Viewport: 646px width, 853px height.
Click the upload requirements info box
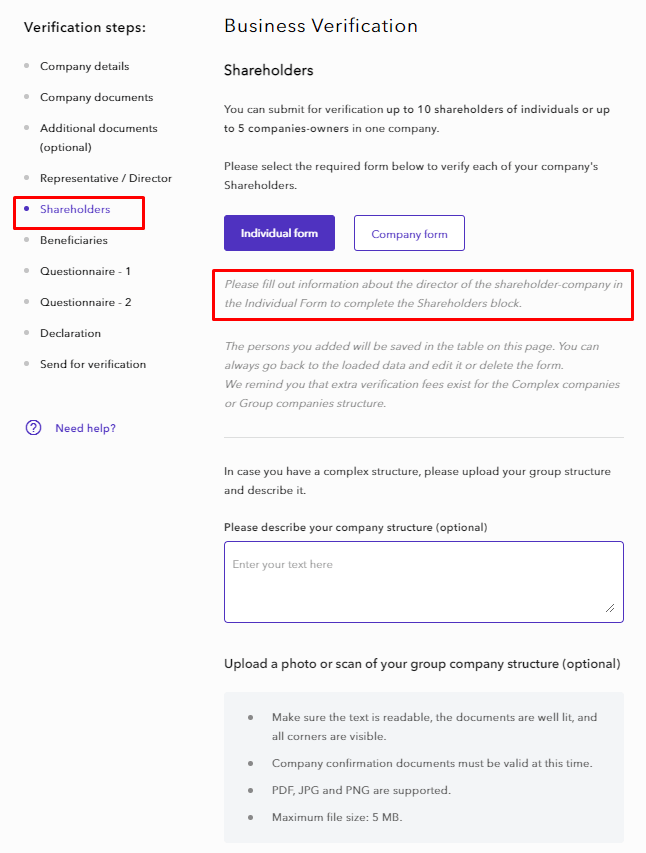(x=423, y=767)
